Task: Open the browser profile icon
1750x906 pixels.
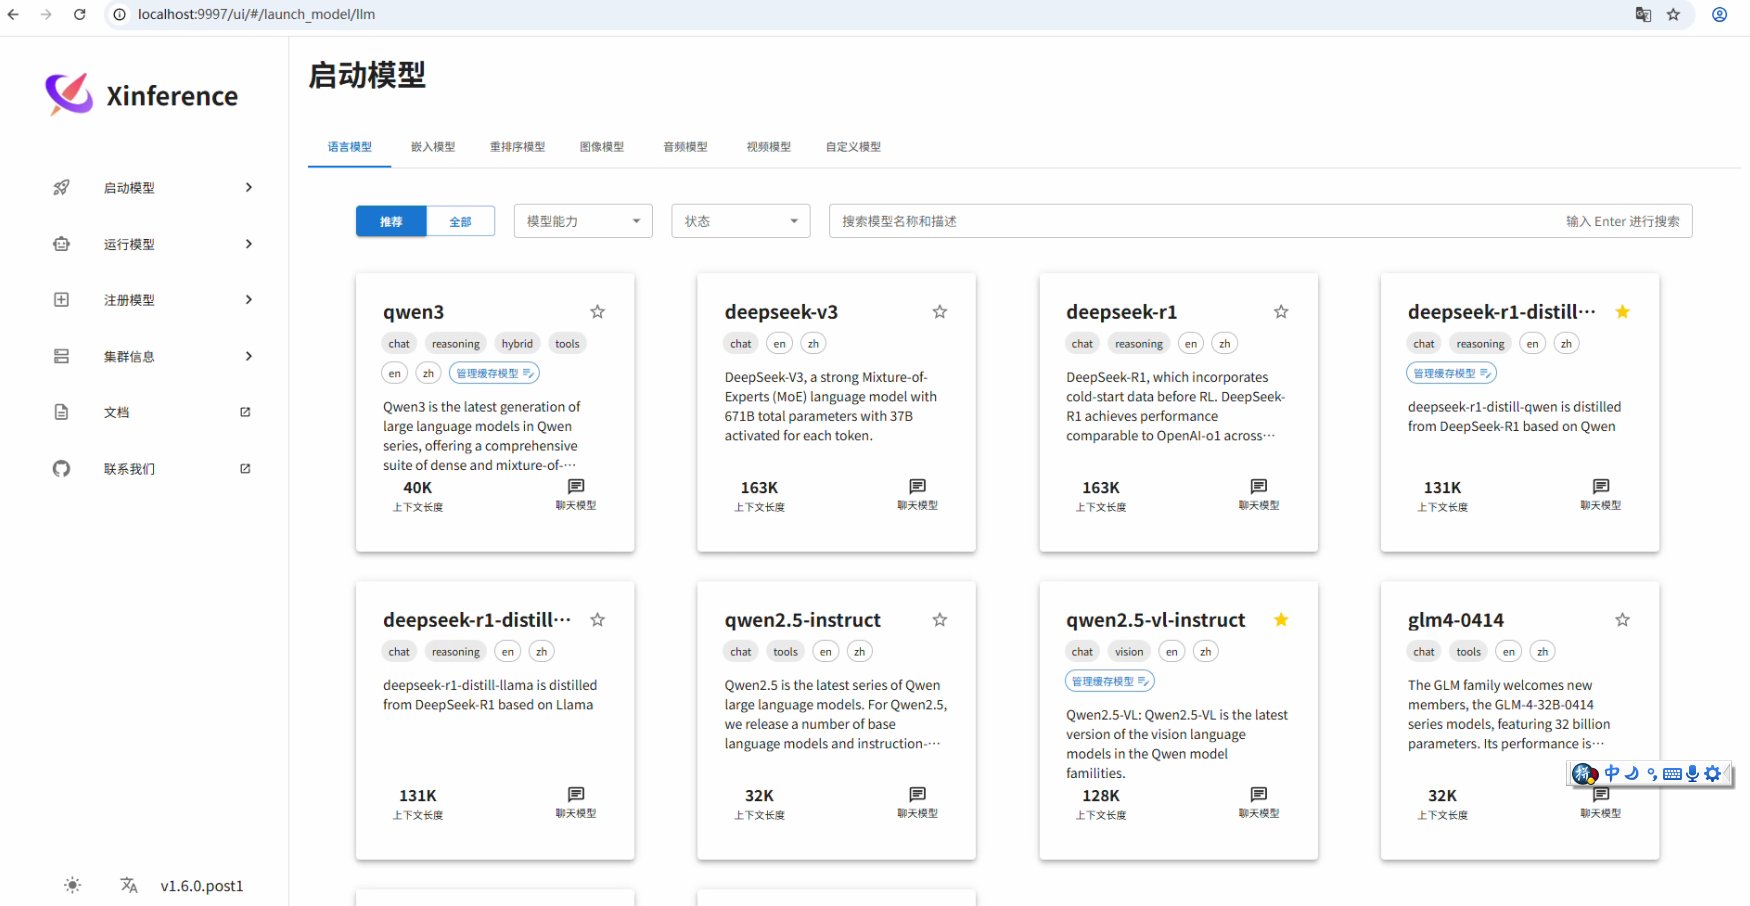Action: (x=1719, y=14)
